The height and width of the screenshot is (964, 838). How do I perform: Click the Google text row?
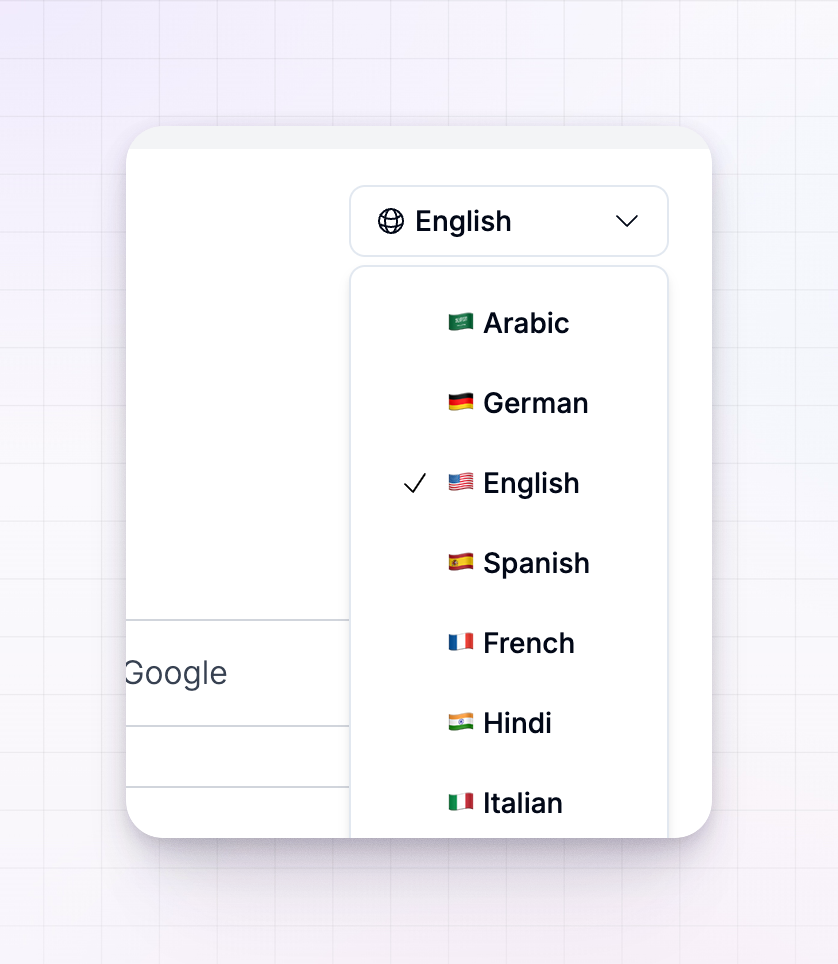(x=237, y=673)
